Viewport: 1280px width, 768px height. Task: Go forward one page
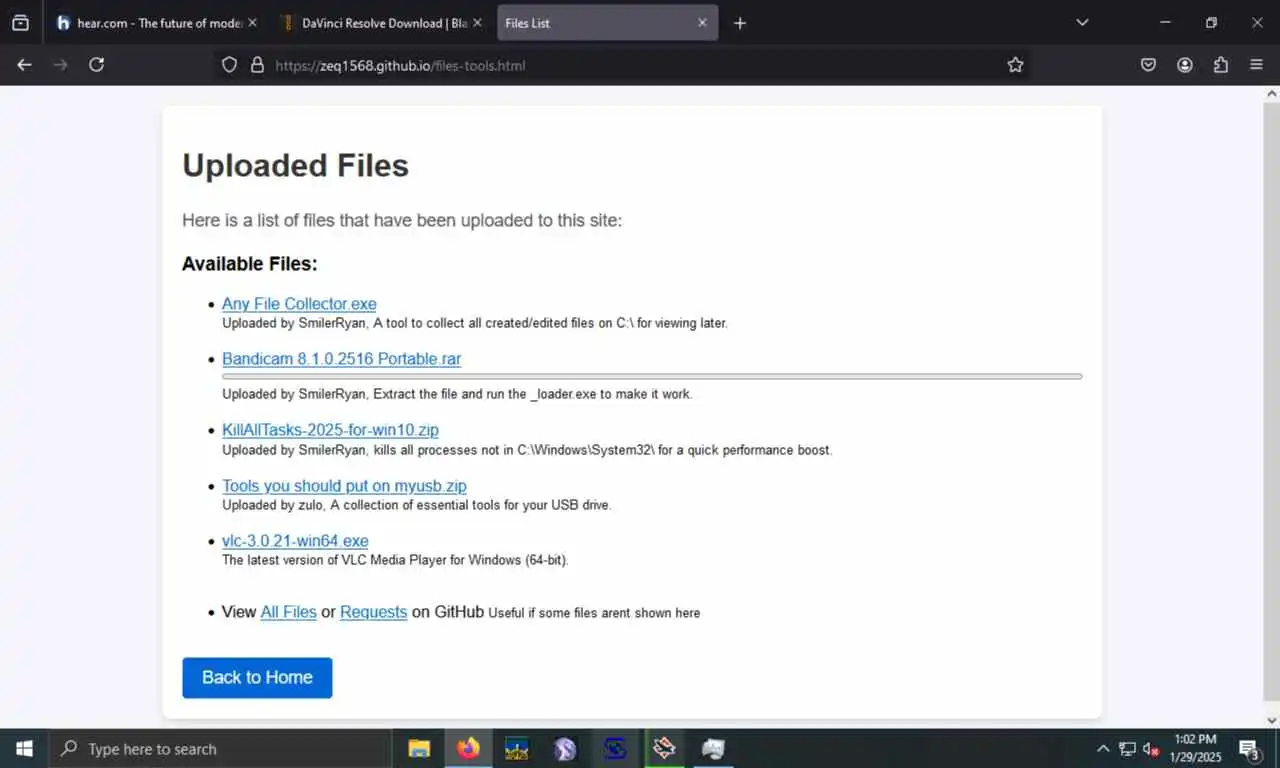60,65
